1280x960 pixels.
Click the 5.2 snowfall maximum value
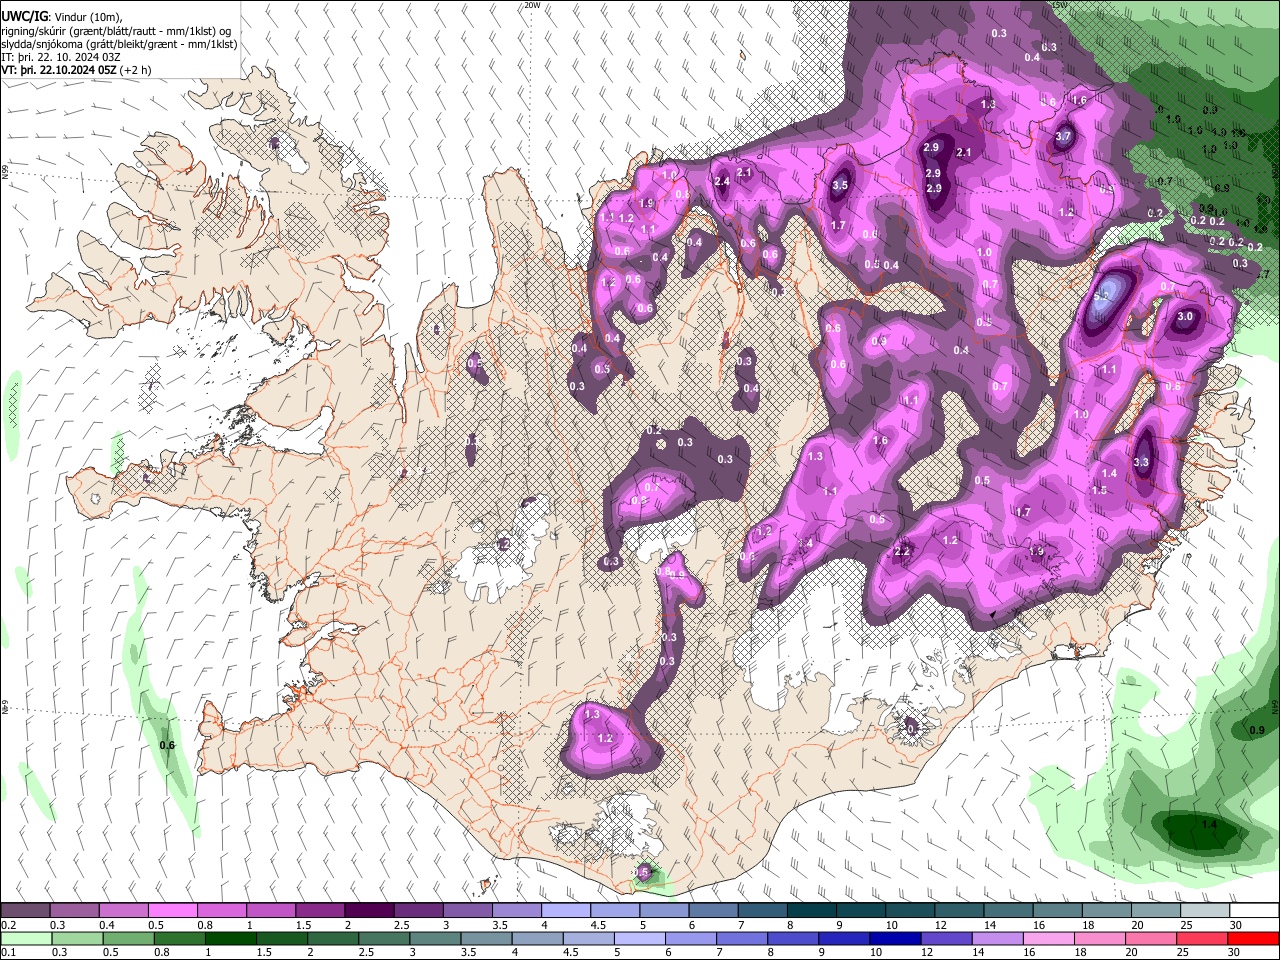(1102, 296)
